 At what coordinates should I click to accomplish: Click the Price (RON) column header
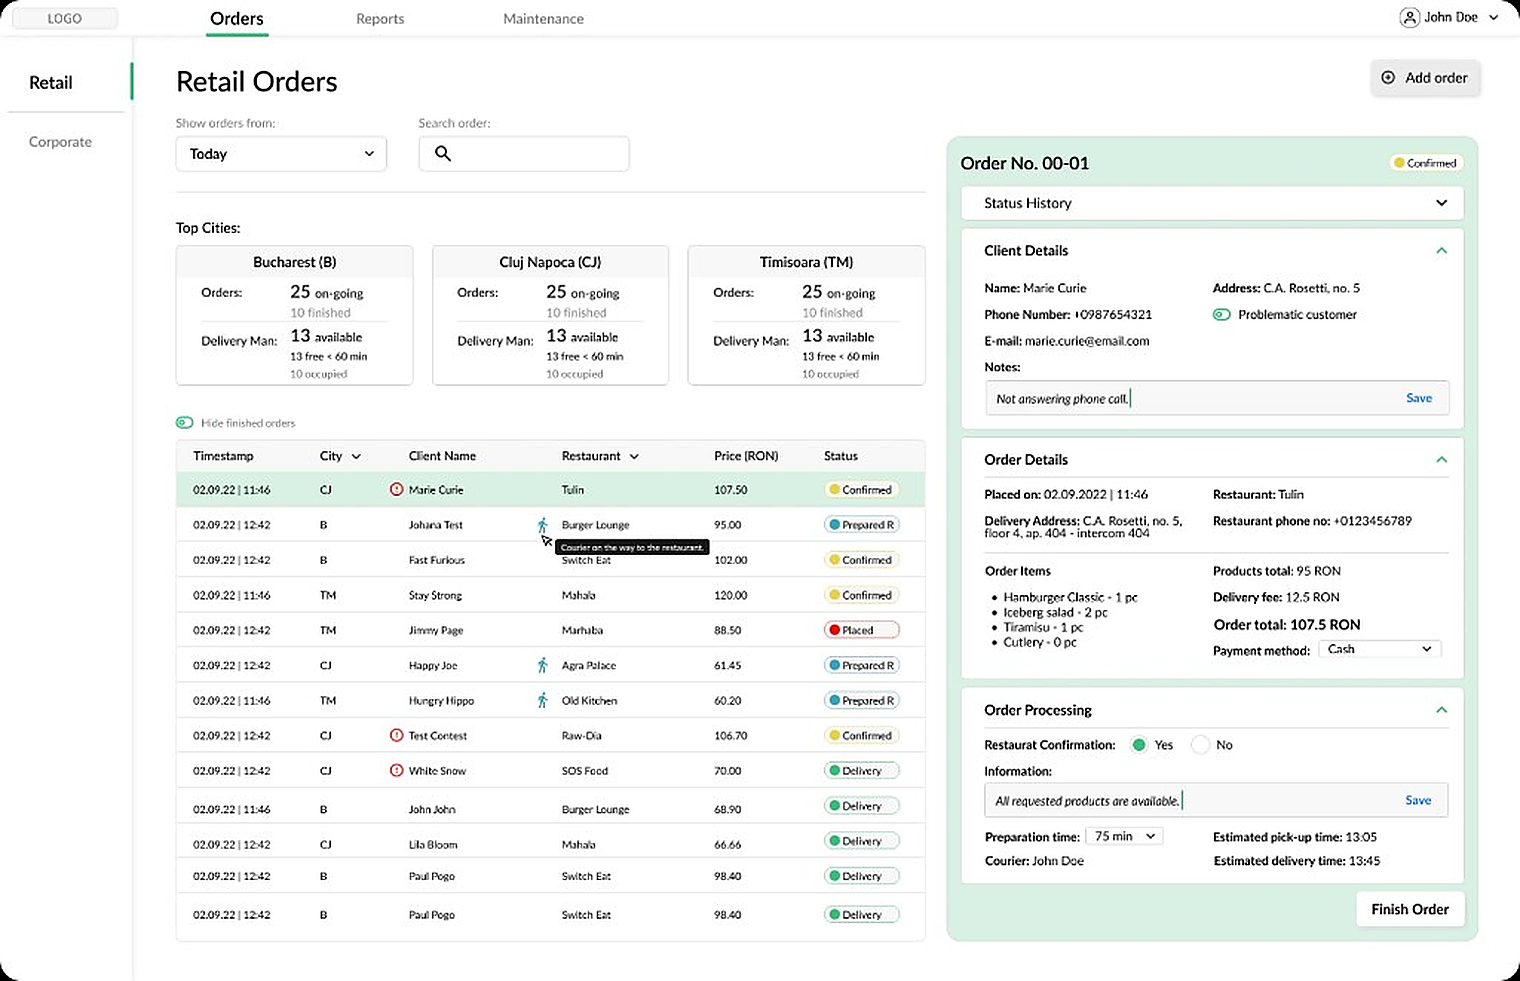[746, 456]
